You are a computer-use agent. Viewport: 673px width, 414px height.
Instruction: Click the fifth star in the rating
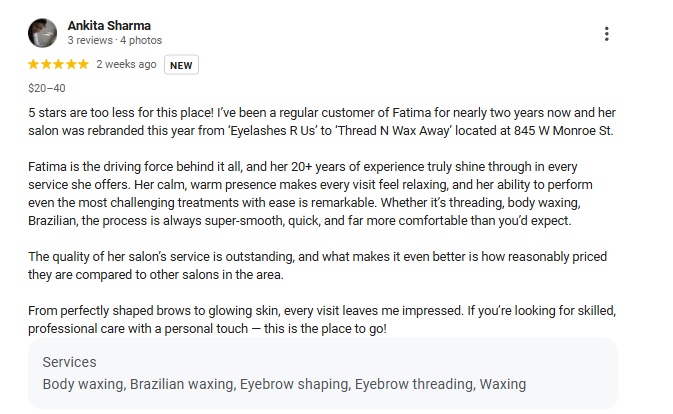[x=83, y=65]
